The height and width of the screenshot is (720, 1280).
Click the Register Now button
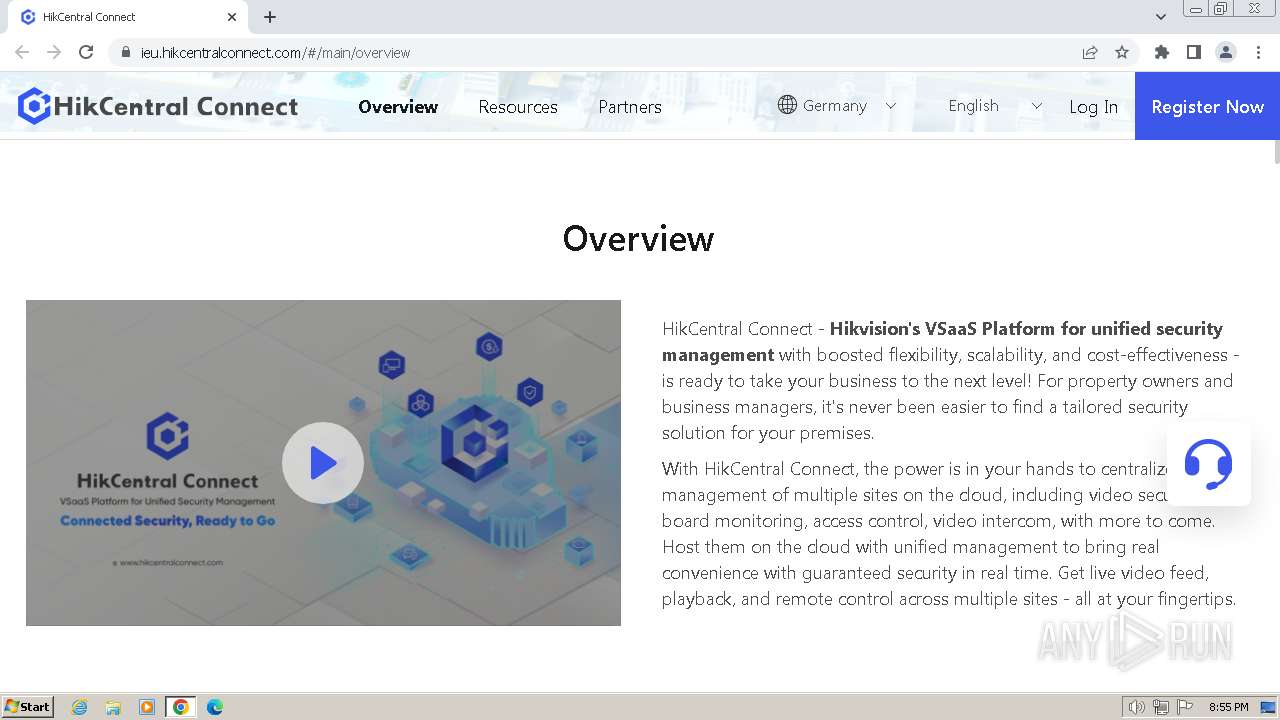1207,106
